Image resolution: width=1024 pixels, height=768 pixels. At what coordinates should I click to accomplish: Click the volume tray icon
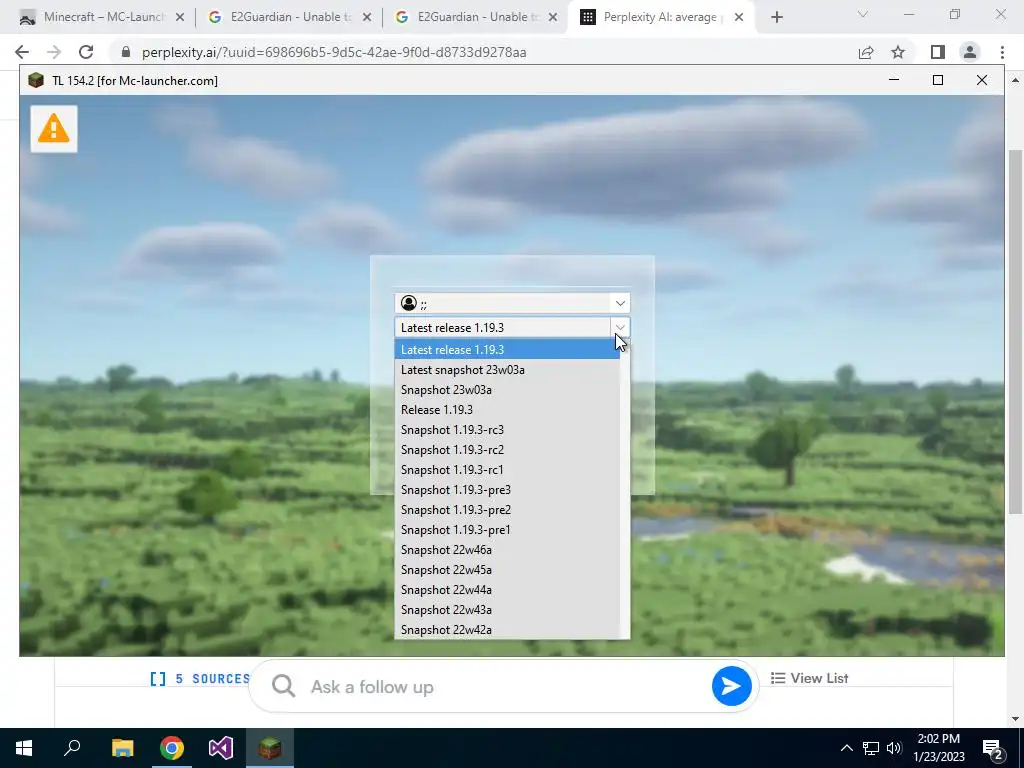894,748
